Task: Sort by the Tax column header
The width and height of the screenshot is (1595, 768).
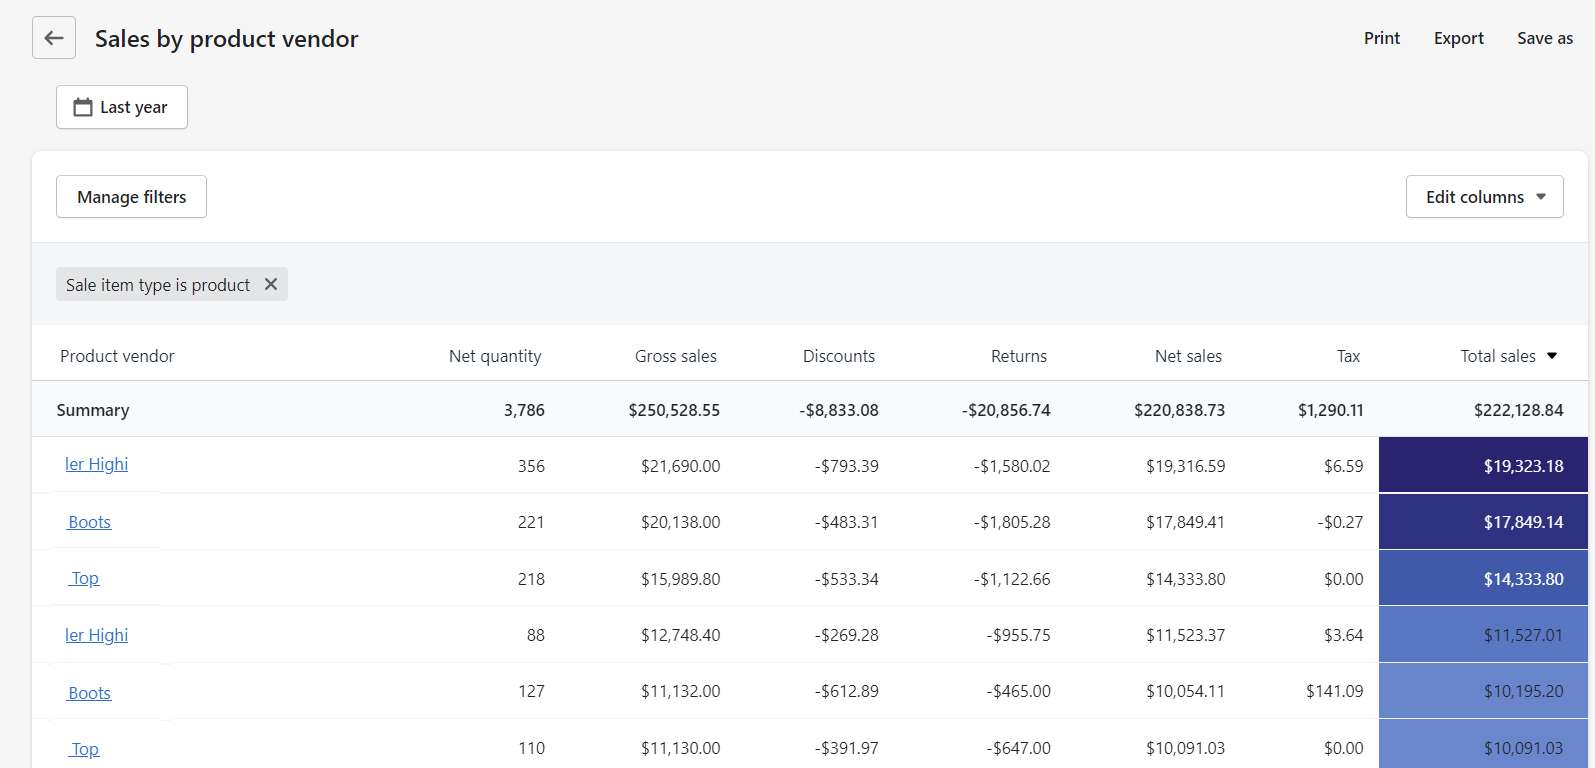Action: point(1349,356)
